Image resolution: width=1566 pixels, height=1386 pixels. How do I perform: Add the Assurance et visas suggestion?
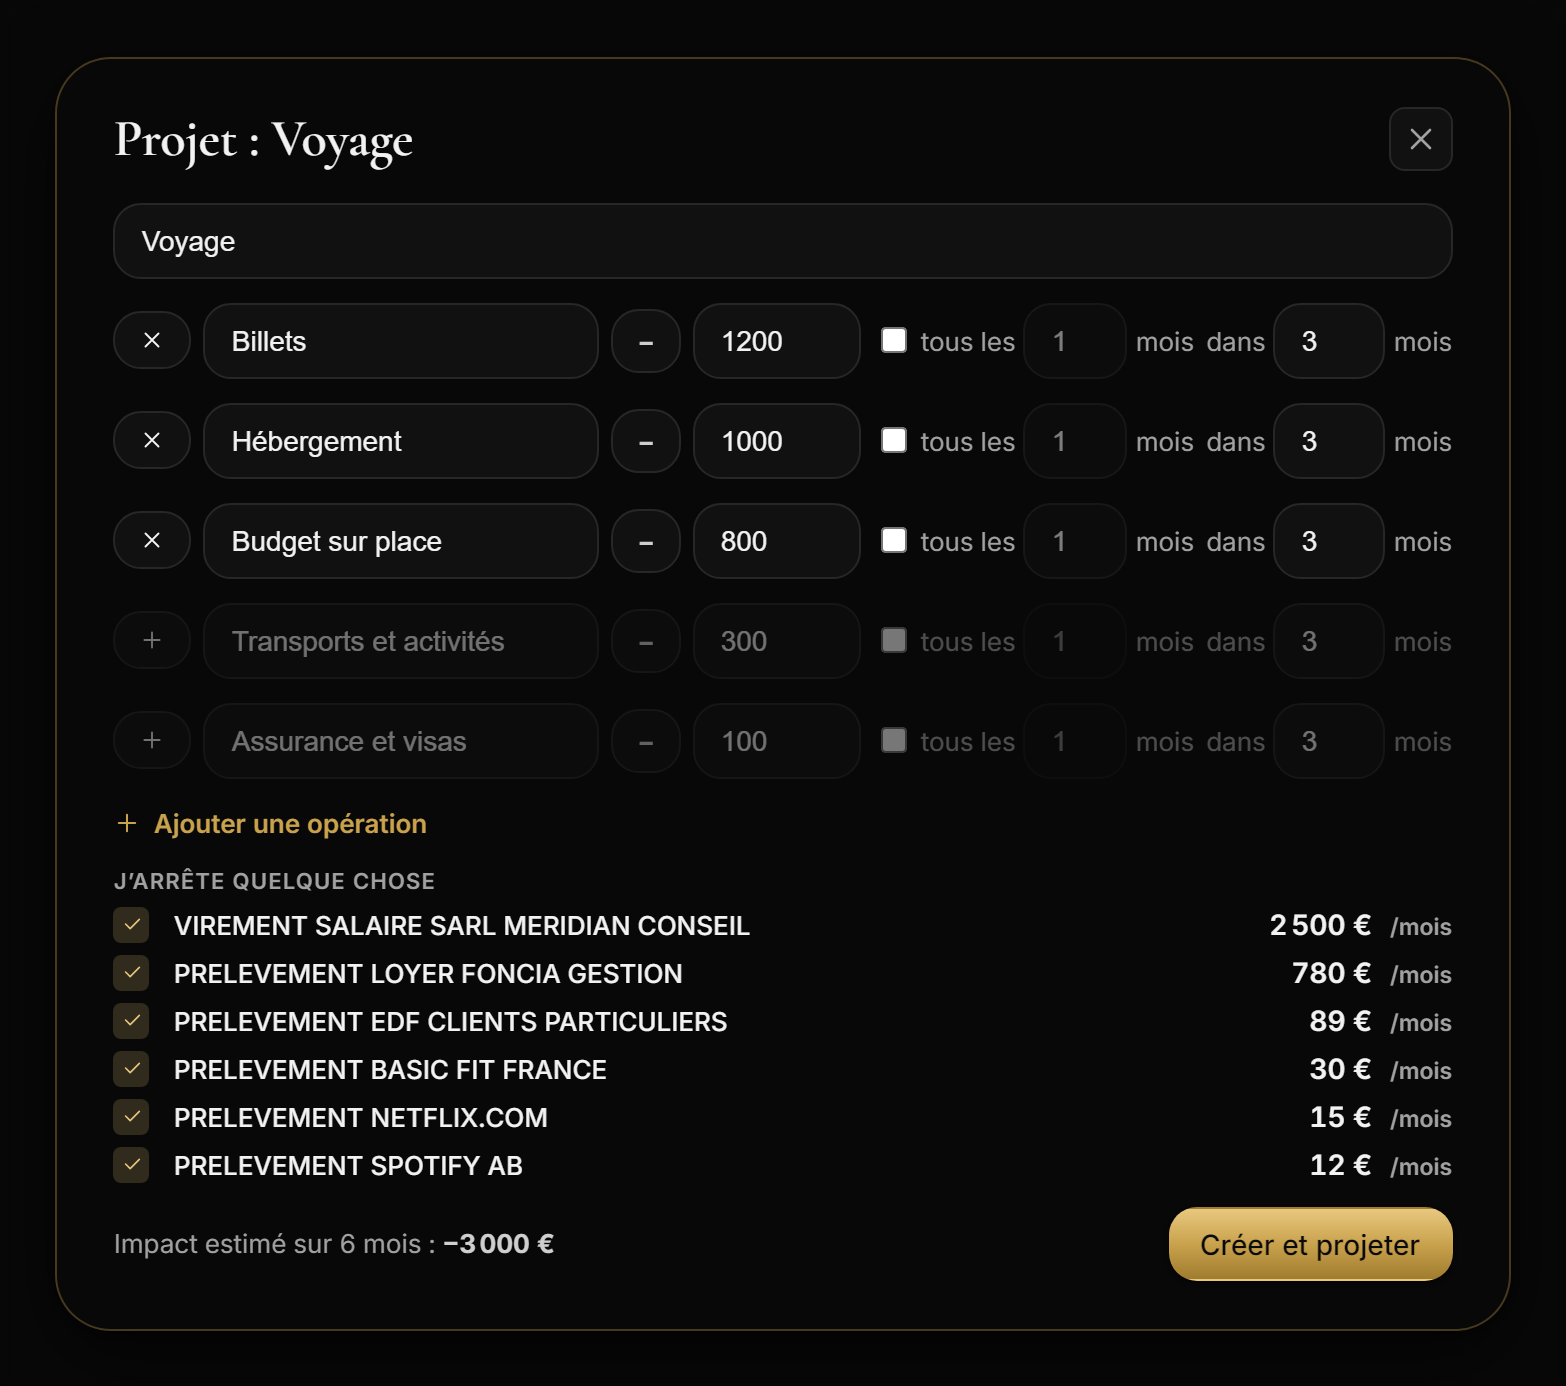(x=152, y=741)
